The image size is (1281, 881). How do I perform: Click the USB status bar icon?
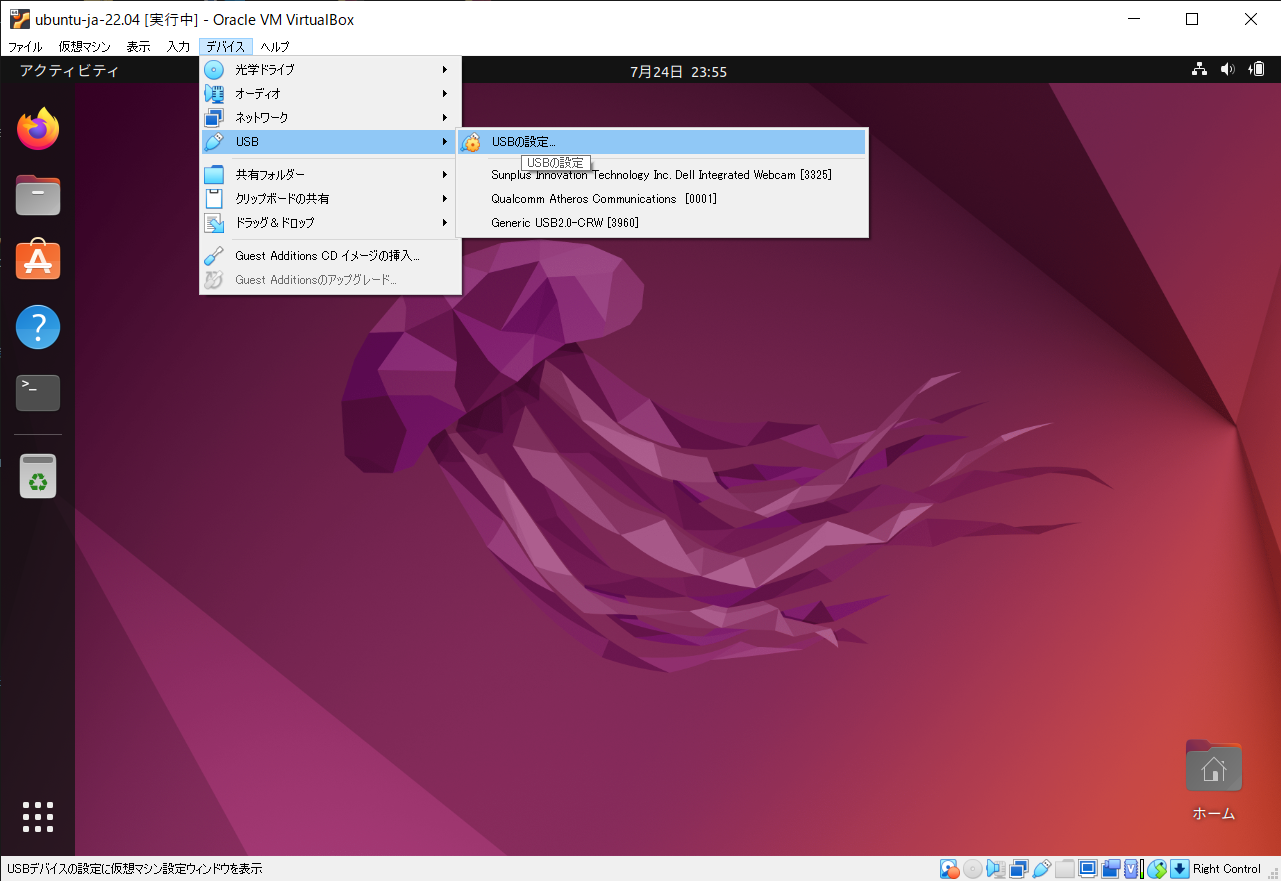point(1042,868)
